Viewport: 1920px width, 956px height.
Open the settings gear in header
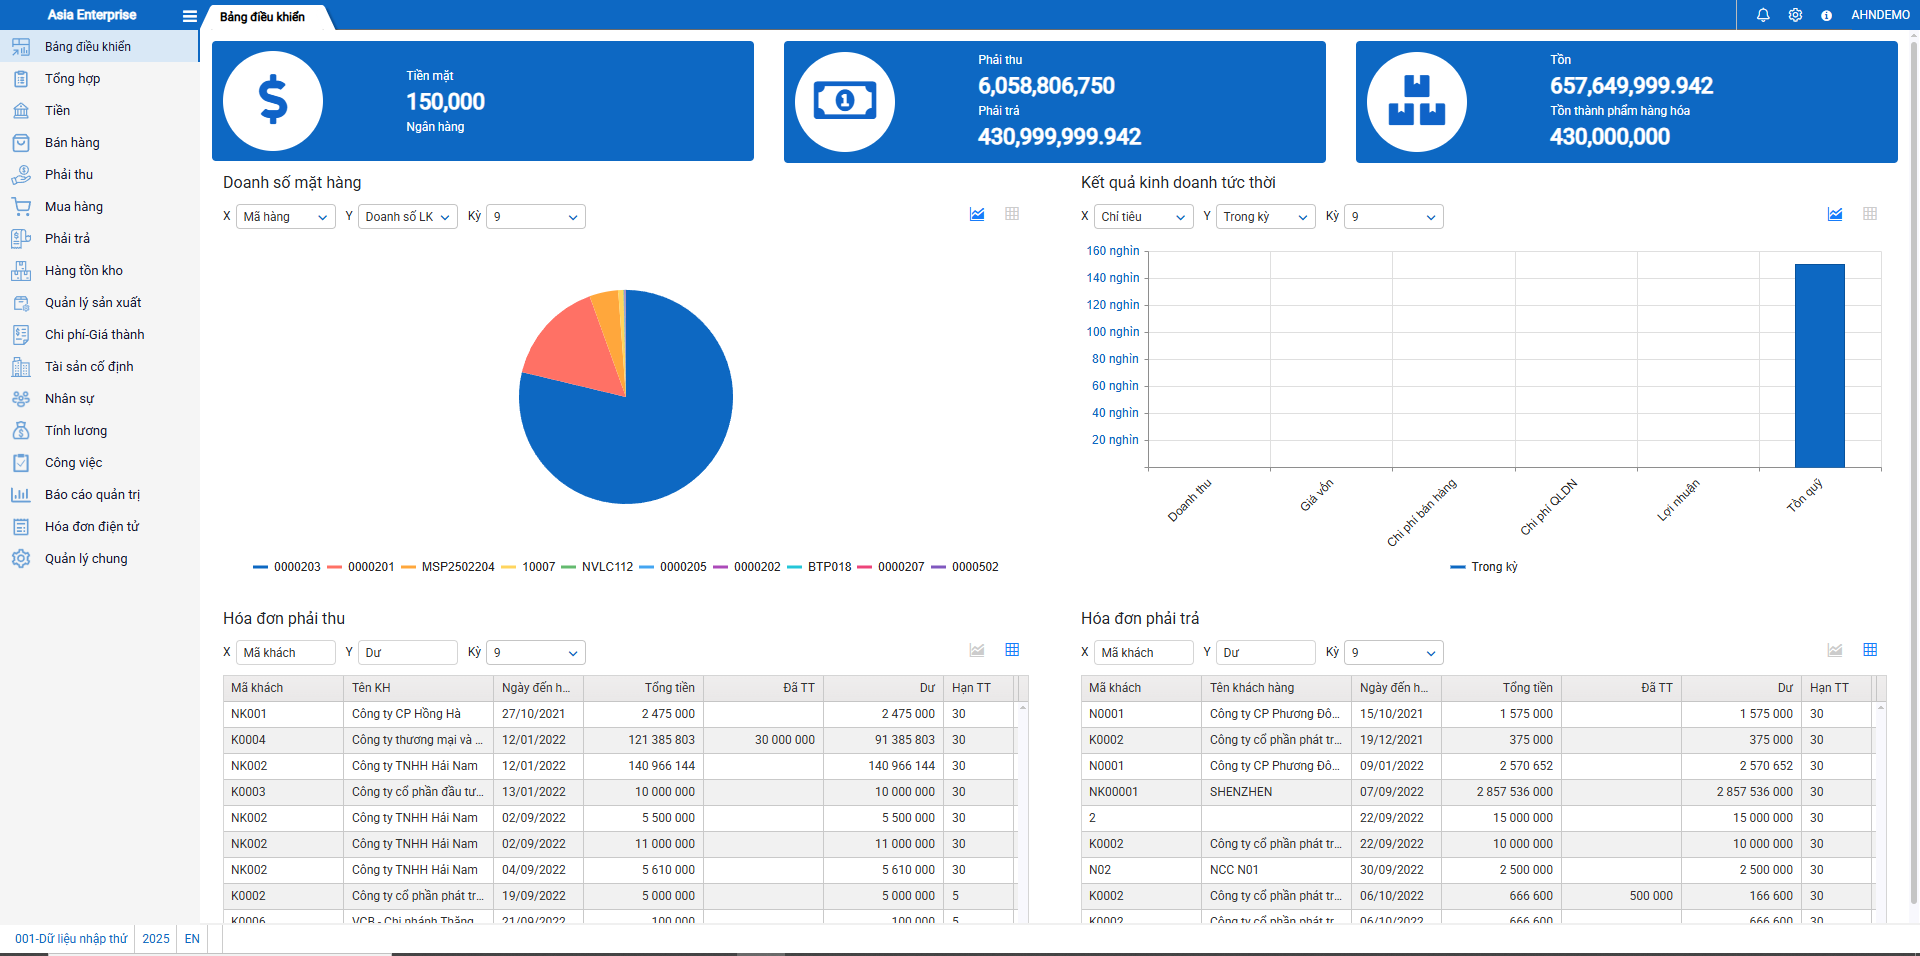click(1795, 15)
